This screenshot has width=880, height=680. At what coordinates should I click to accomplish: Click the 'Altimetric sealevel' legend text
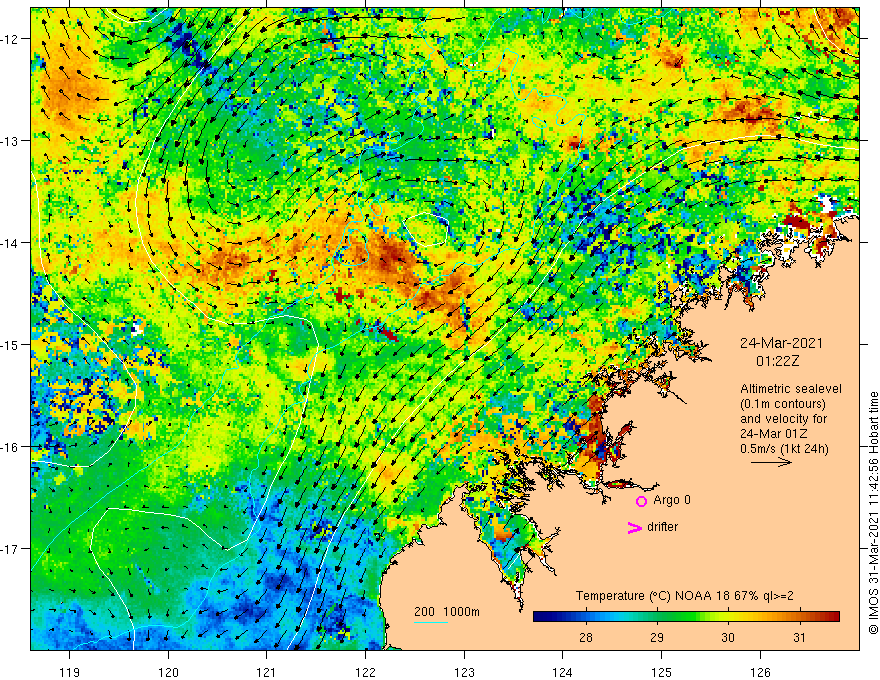click(790, 389)
